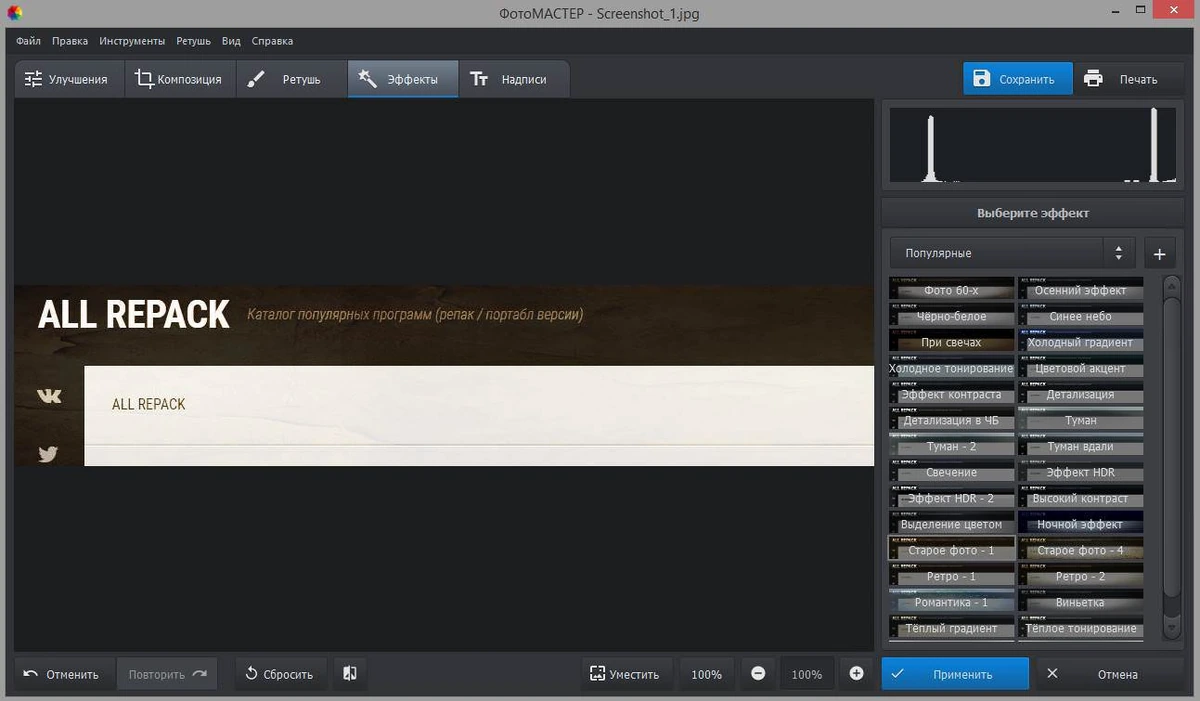Open the Инструменты menu
Image resolution: width=1200 pixels, height=701 pixels.
tap(132, 41)
